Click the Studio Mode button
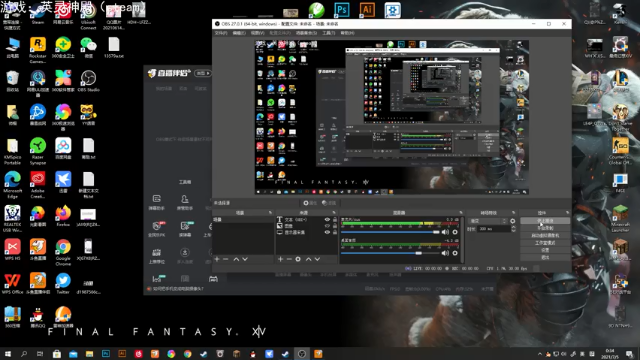640x360 pixels. tap(545, 243)
